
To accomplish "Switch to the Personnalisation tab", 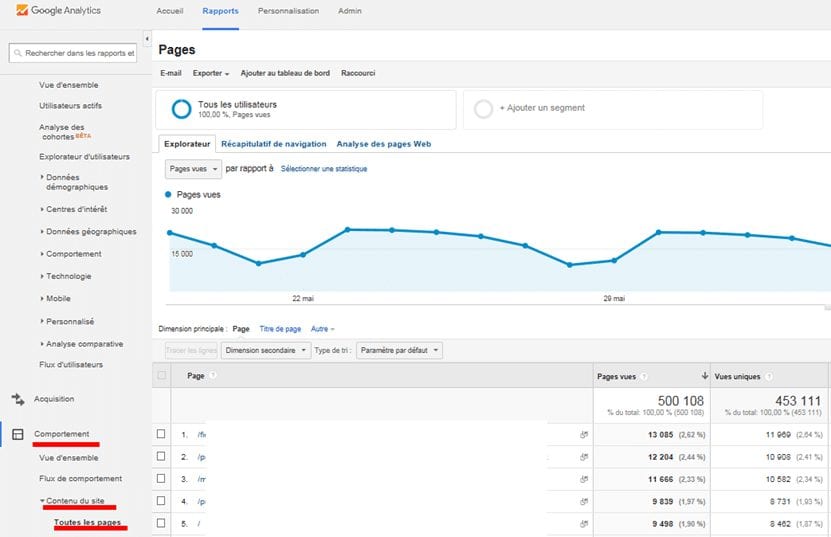I will (x=288, y=11).
